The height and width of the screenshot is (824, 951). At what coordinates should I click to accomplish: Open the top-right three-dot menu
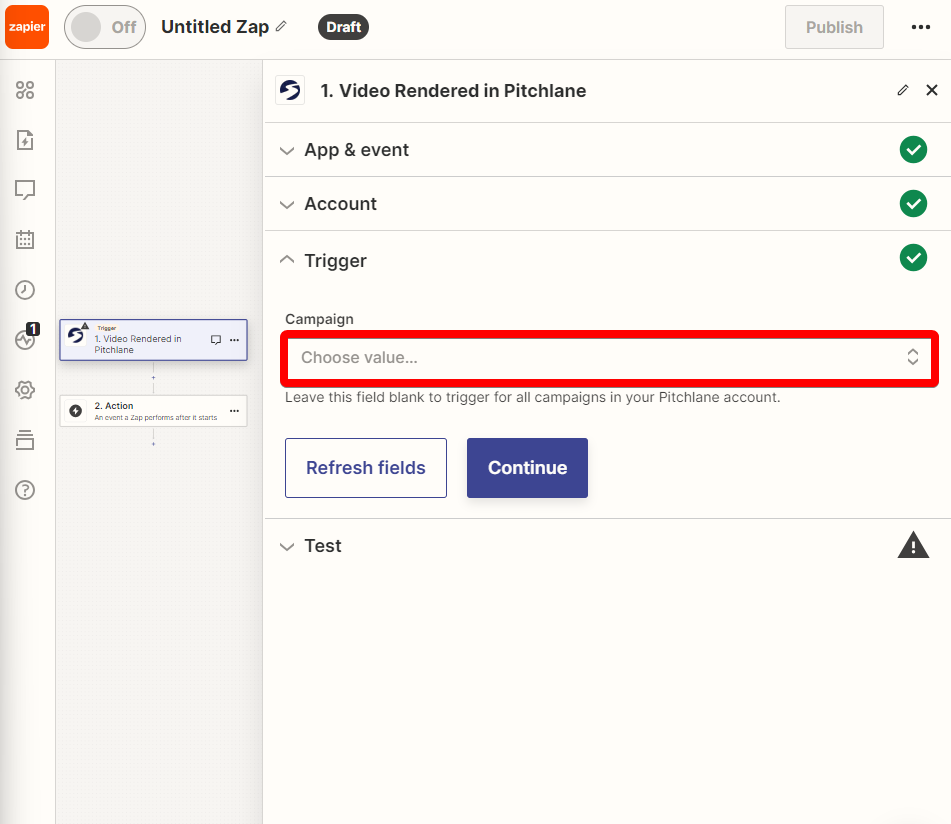click(921, 27)
